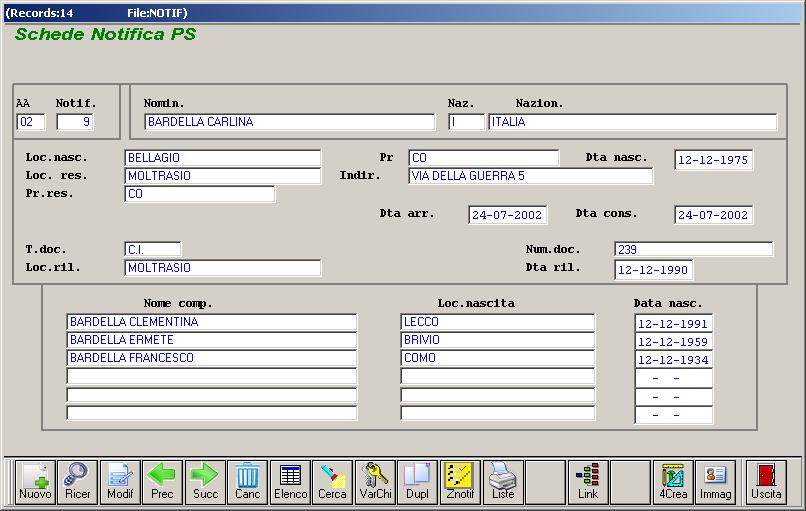Click Loc.nascita field LECCO
This screenshot has width=806, height=511.
tap(498, 322)
